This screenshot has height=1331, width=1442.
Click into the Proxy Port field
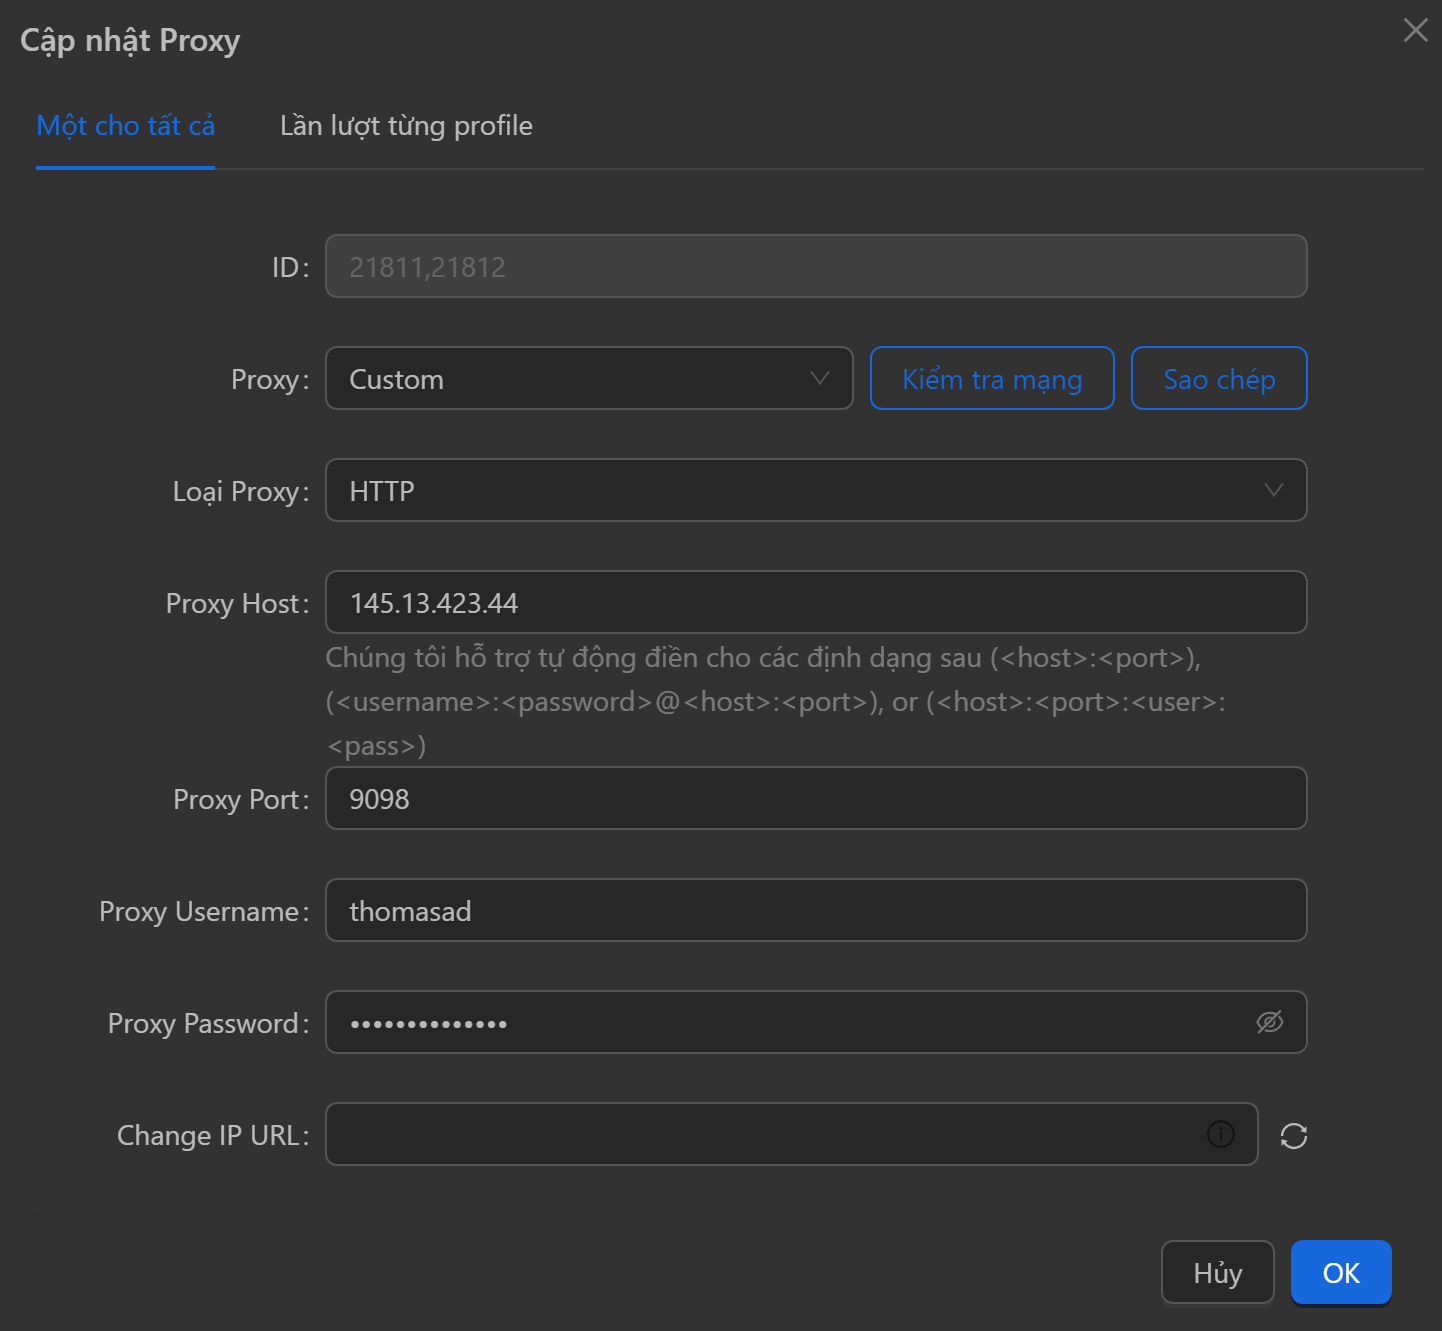click(815, 799)
